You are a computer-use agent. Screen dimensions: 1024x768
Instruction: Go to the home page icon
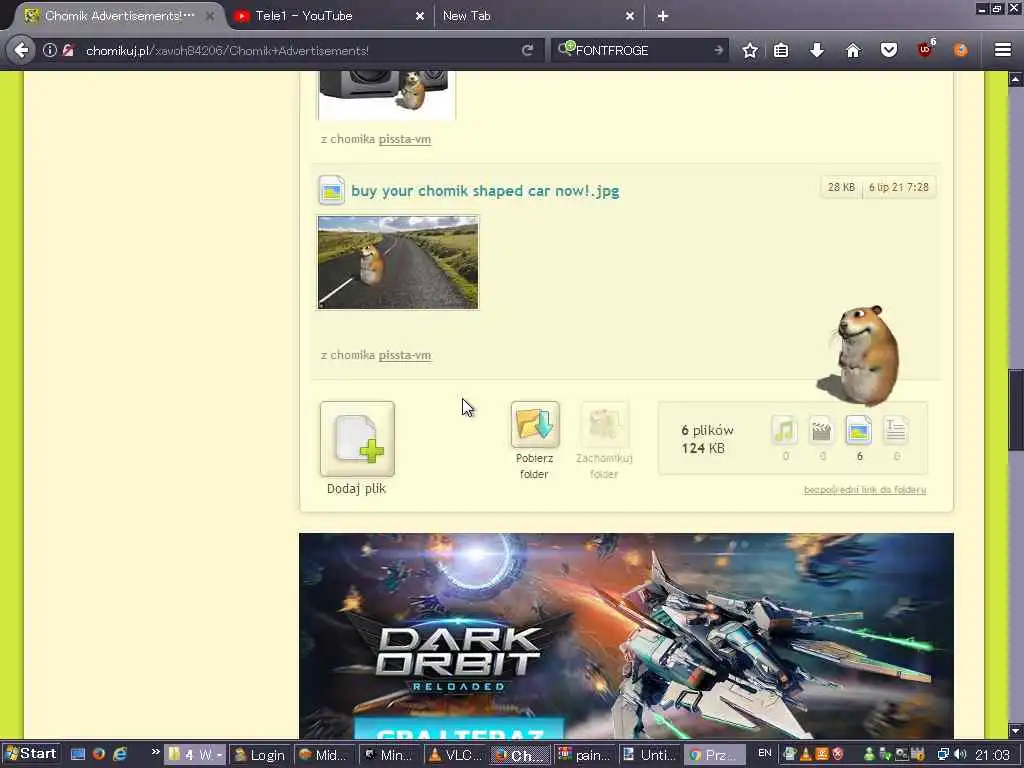coord(853,50)
